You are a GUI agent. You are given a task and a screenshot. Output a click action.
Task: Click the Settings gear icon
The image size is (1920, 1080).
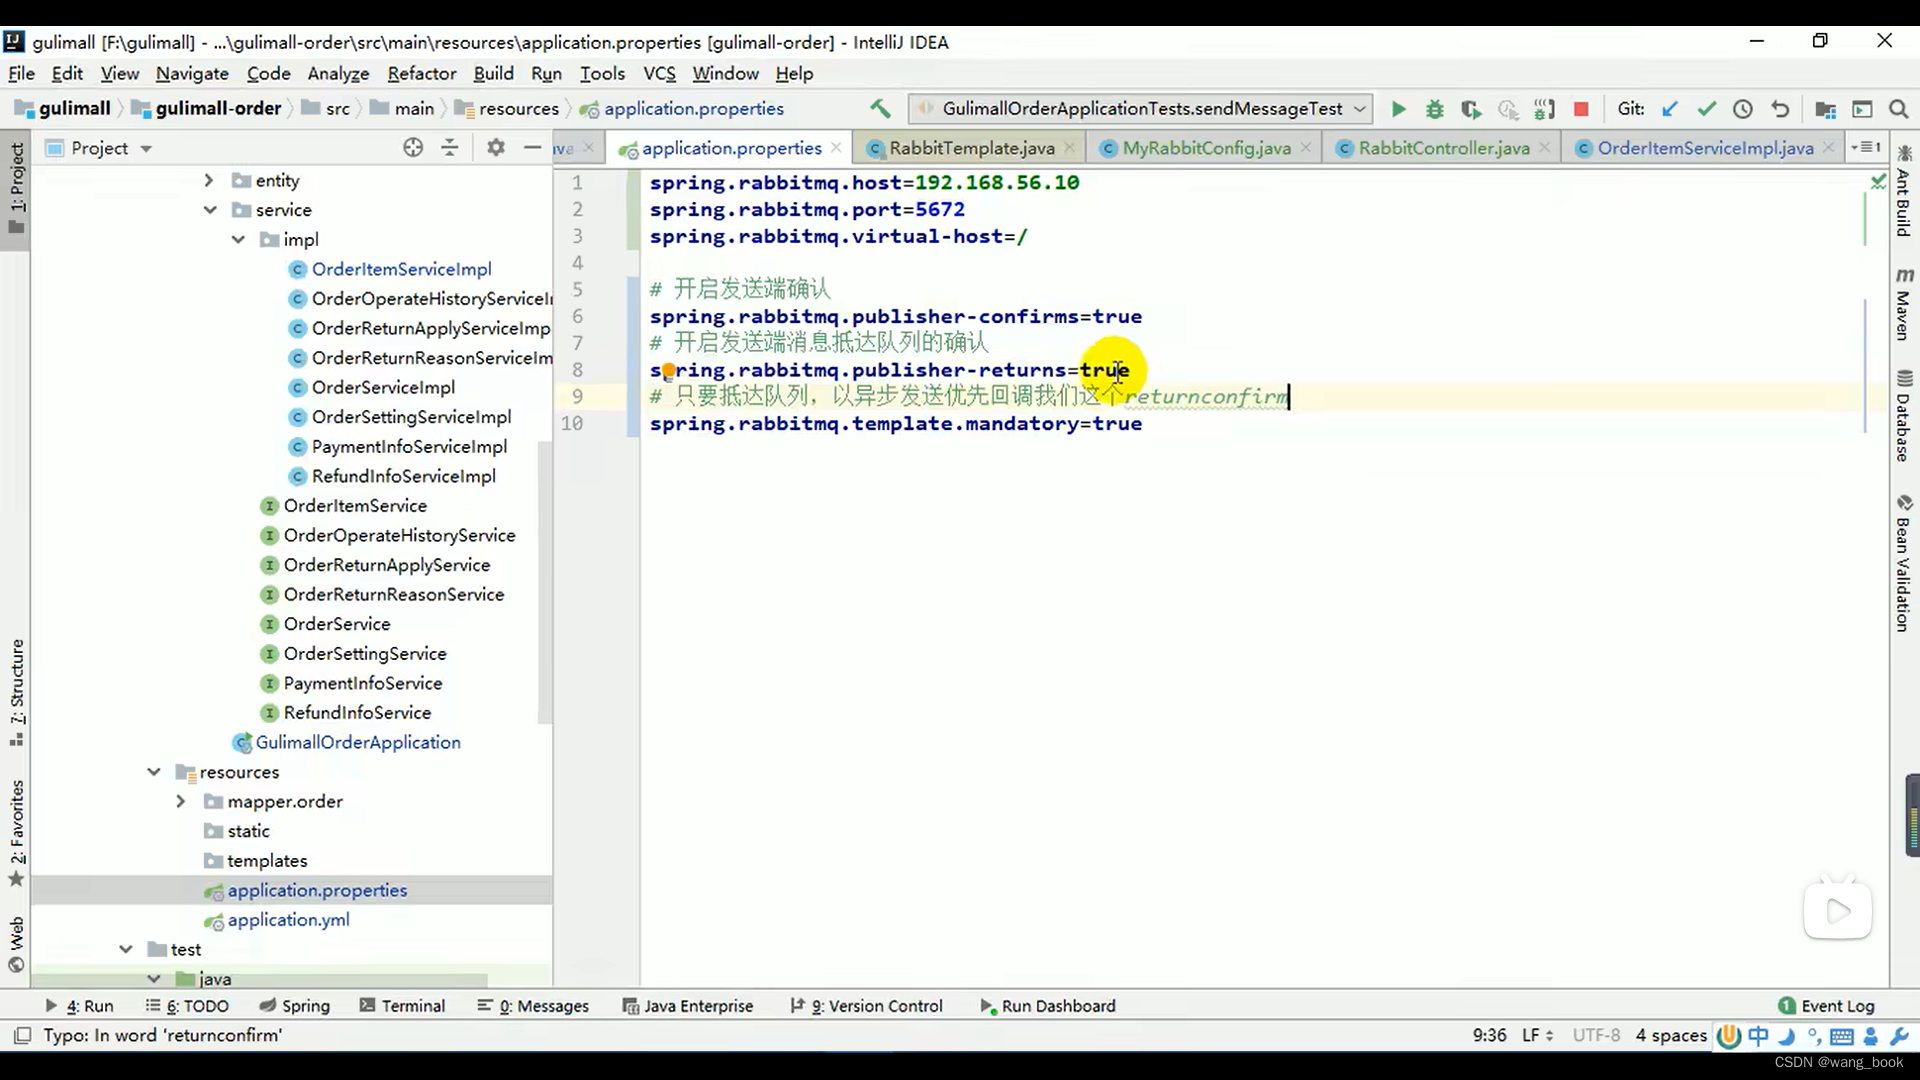tap(495, 148)
